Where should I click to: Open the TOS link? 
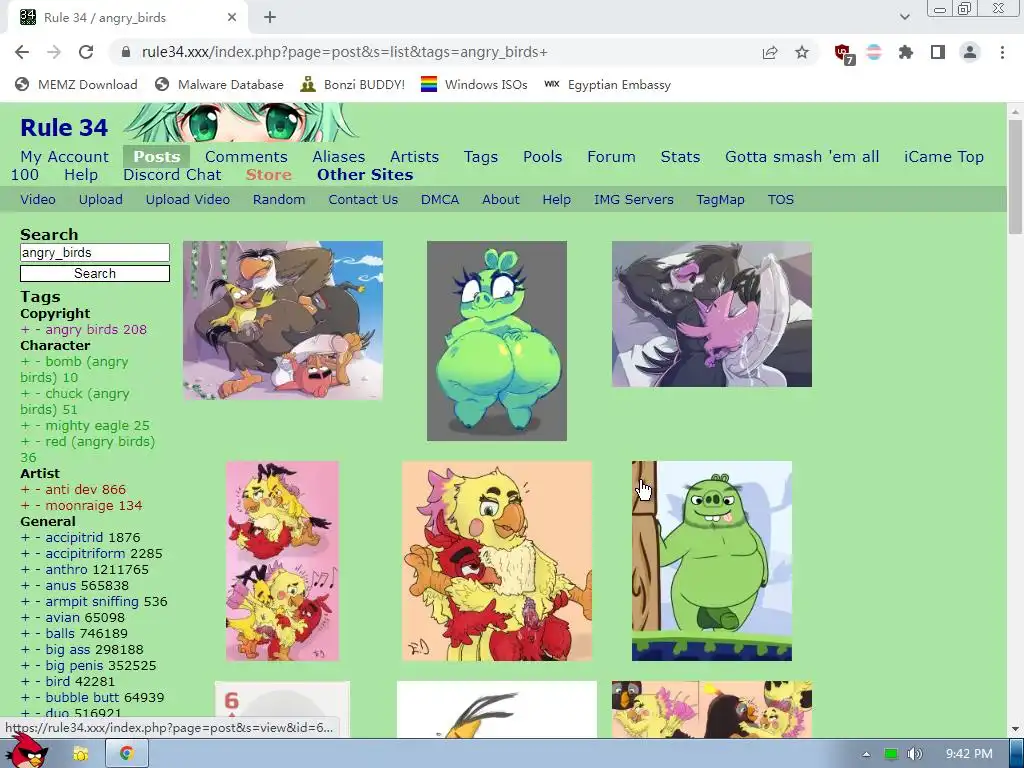point(780,200)
